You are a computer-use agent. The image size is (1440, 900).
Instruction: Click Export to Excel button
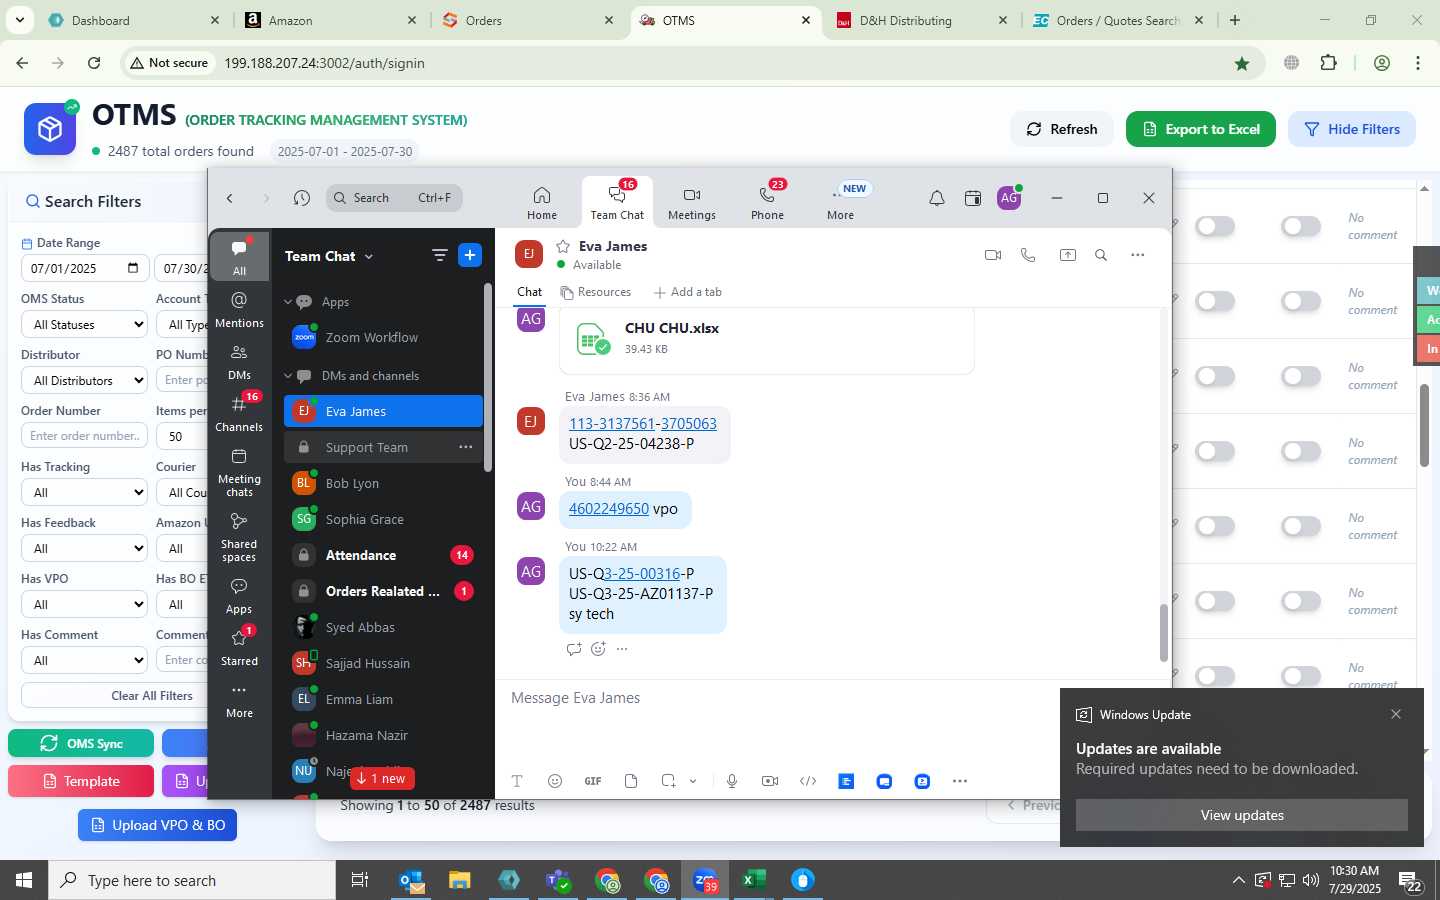[x=1201, y=129]
